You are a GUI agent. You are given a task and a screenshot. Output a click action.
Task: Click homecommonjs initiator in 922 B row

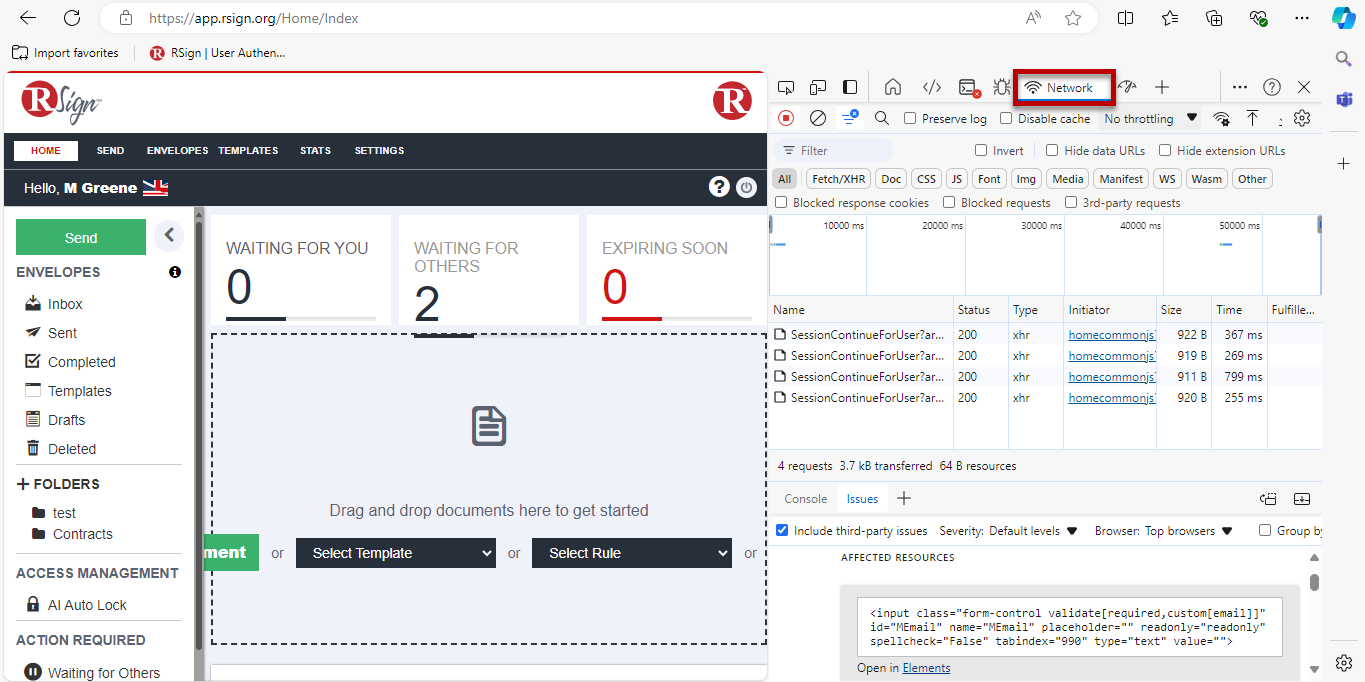[1112, 335]
